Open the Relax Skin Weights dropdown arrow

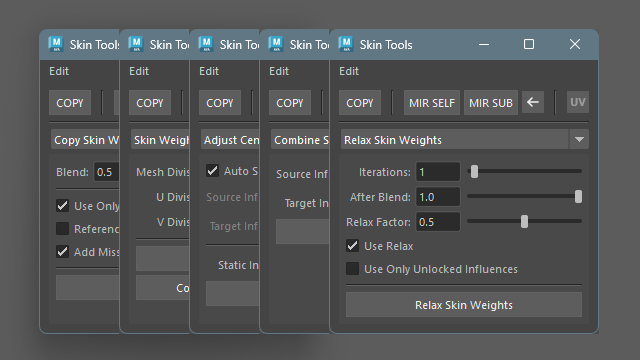579,140
